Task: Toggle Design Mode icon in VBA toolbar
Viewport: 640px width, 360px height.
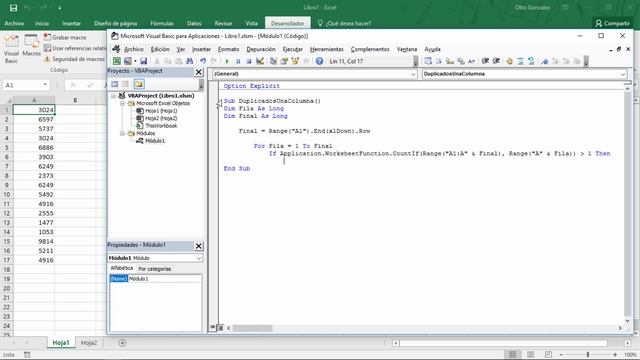Action: click(260, 61)
